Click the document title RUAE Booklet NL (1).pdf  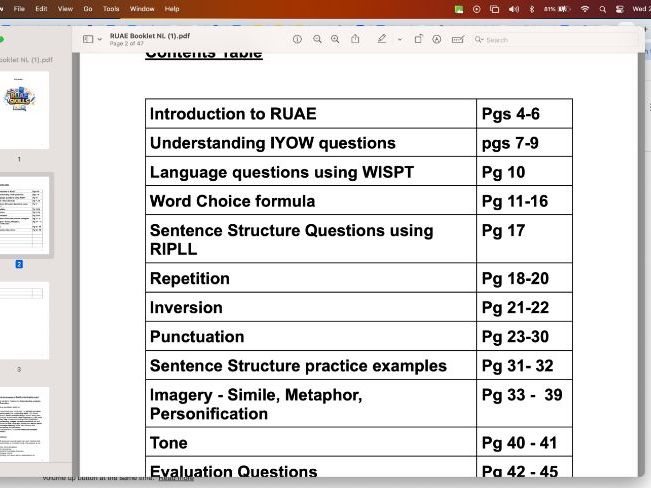(x=150, y=36)
